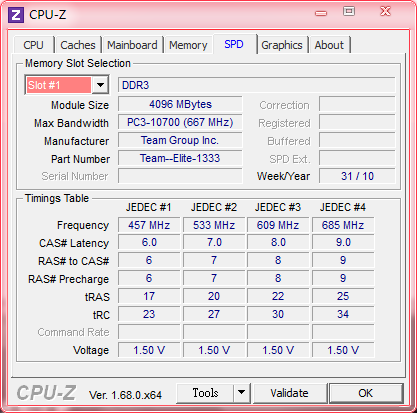Screen dimensions: 417x413
Task: Click the CAS# Latency 6.0 cell
Action: point(149,242)
